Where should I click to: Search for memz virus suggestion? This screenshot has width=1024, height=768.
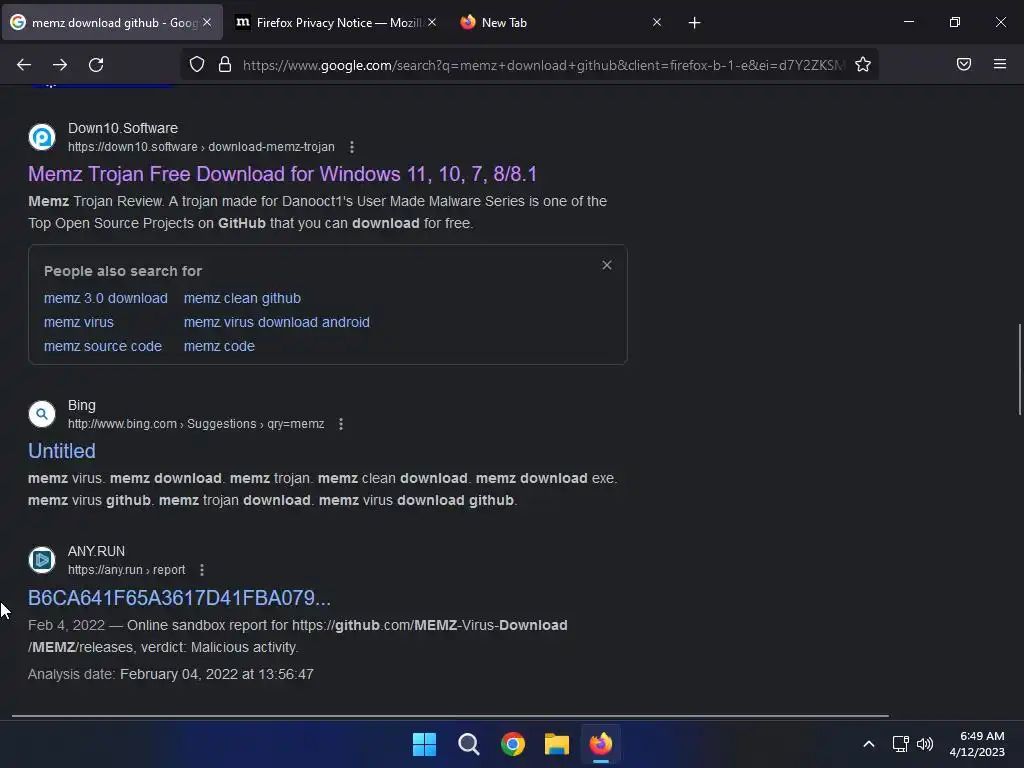78,322
